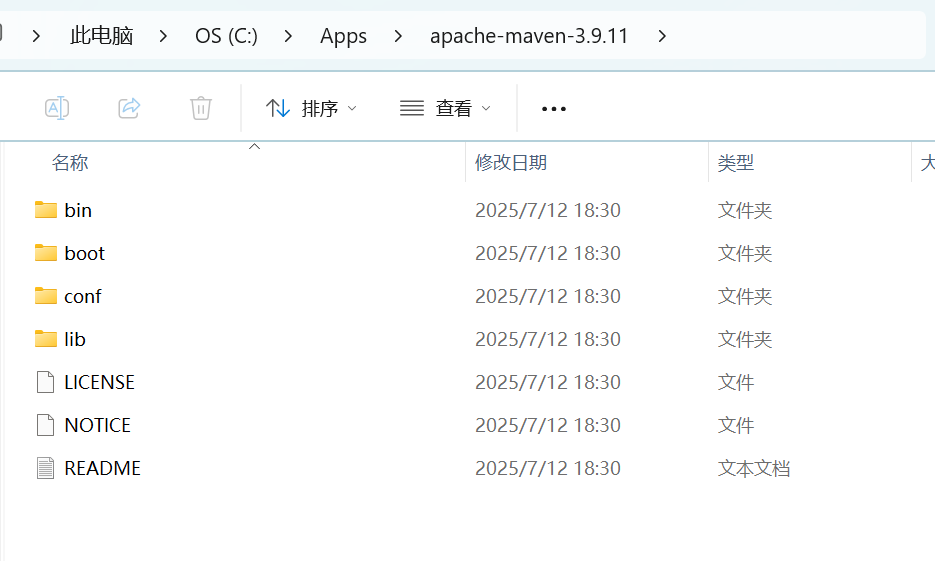935x561 pixels.
Task: Expand chevron after 此电脑 breadcrumb
Action: pos(163,36)
